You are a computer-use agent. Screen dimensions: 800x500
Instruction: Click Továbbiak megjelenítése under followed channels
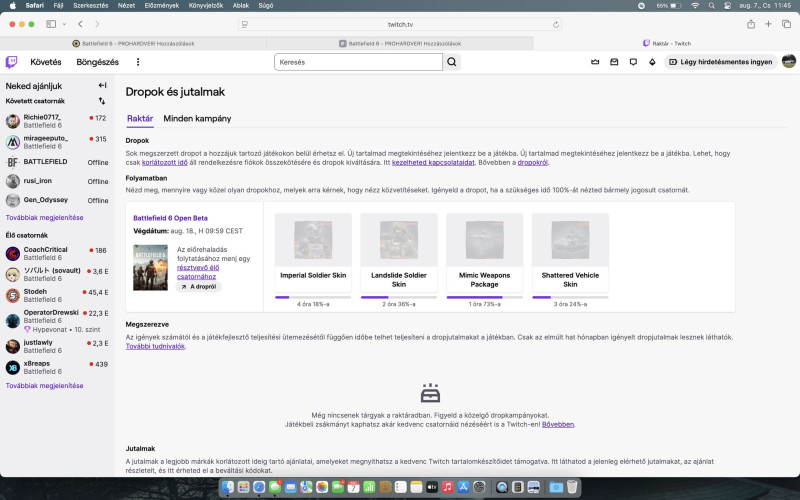[x=44, y=217]
